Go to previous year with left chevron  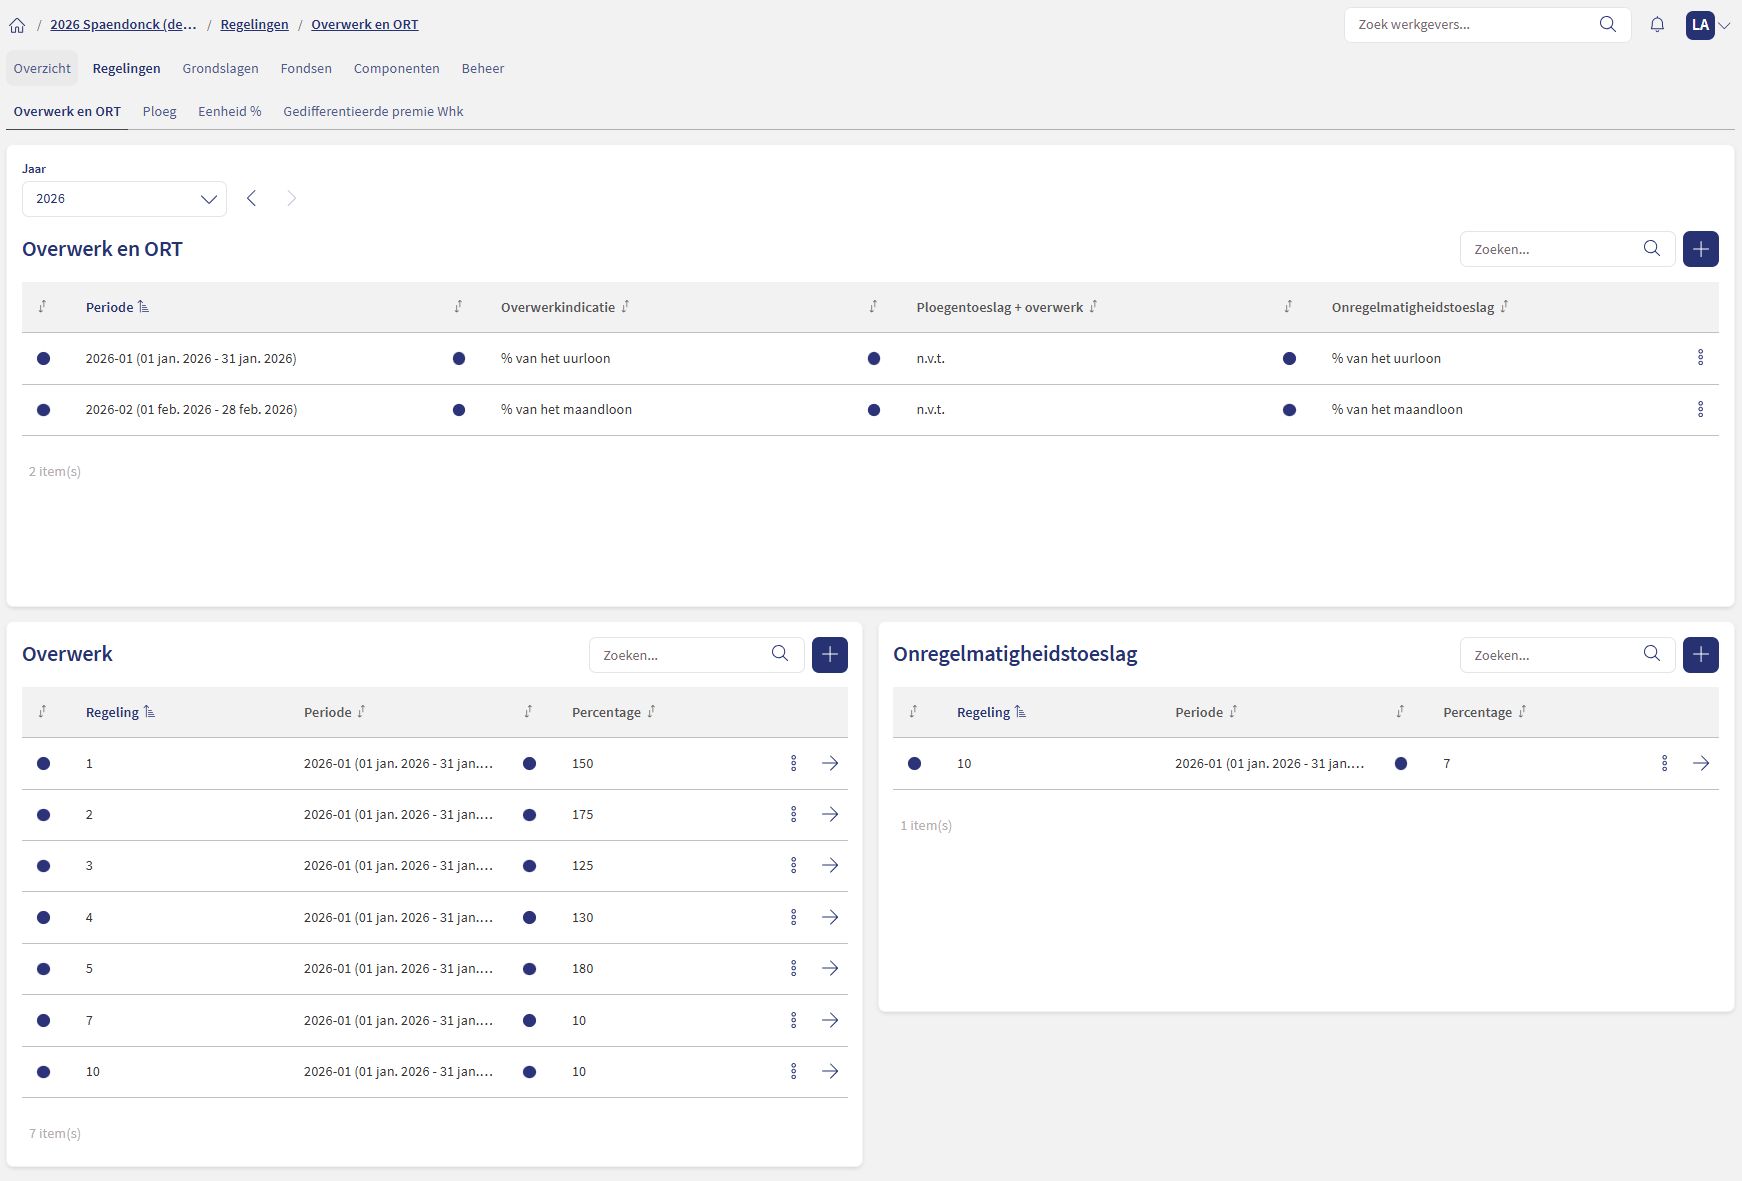(x=252, y=199)
